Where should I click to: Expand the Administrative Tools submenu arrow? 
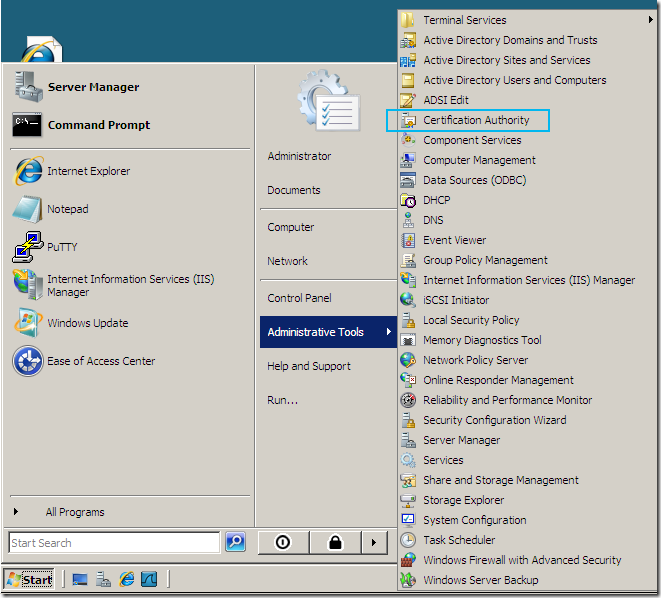(389, 332)
